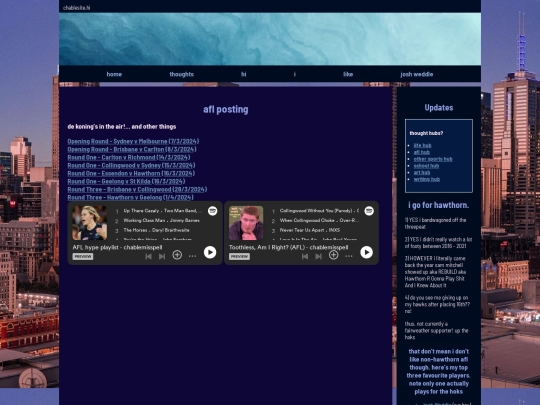Click the site title in top bar
This screenshot has height=405, width=540.
pyautogui.click(x=76, y=8)
